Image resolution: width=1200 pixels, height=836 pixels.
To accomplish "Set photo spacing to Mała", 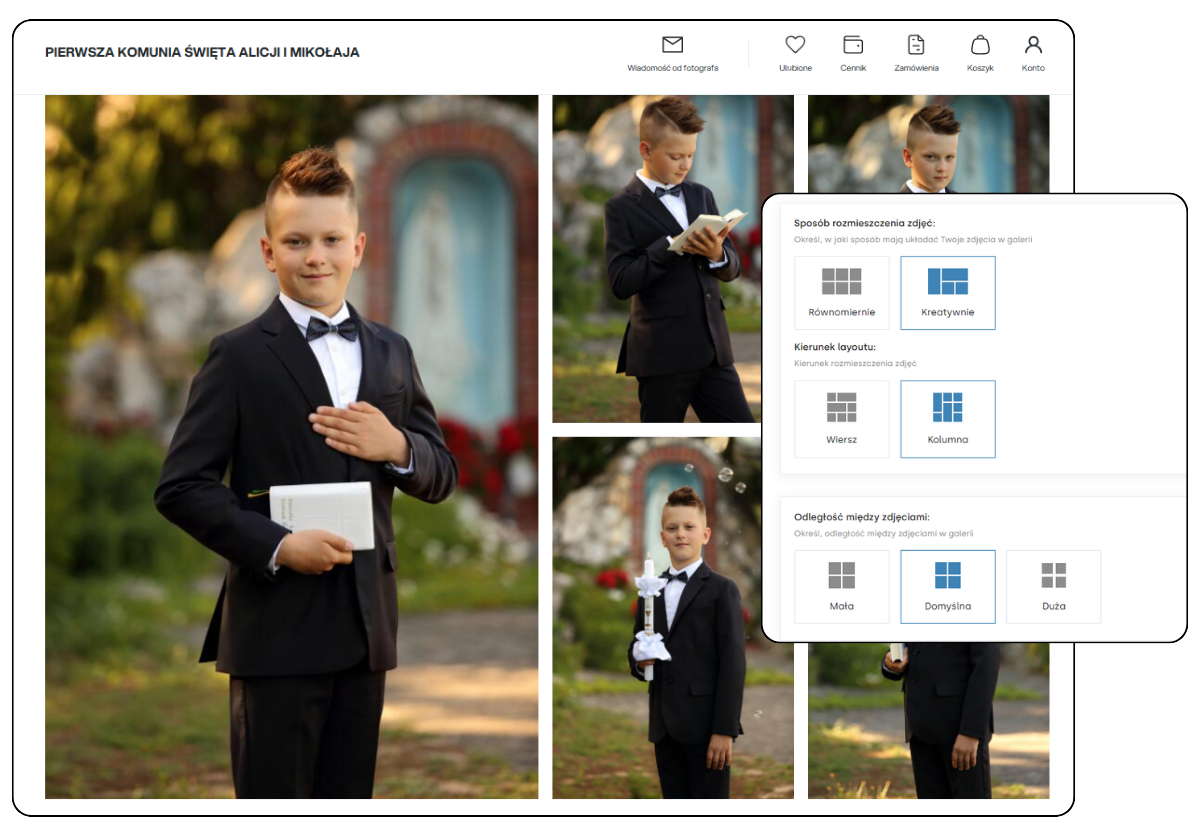I will (x=841, y=586).
